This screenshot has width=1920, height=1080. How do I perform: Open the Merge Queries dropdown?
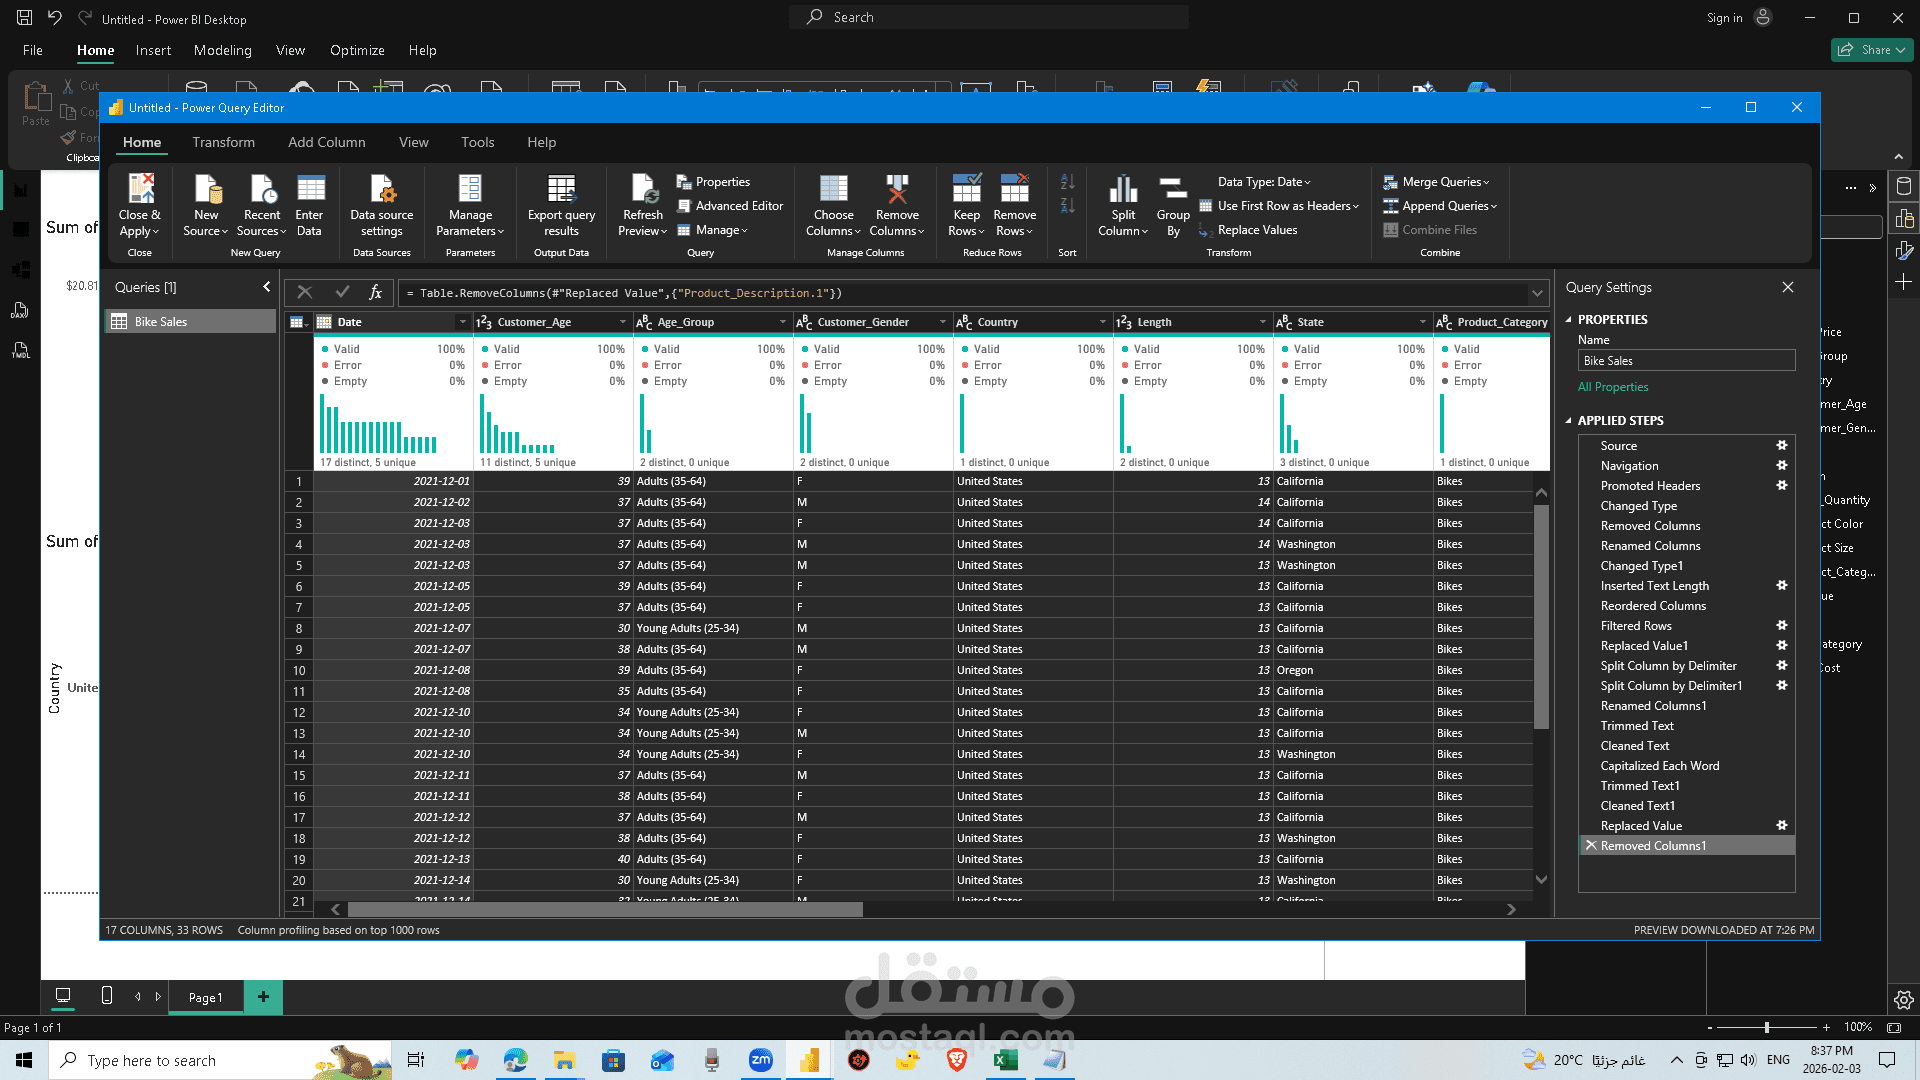pyautogui.click(x=1437, y=182)
